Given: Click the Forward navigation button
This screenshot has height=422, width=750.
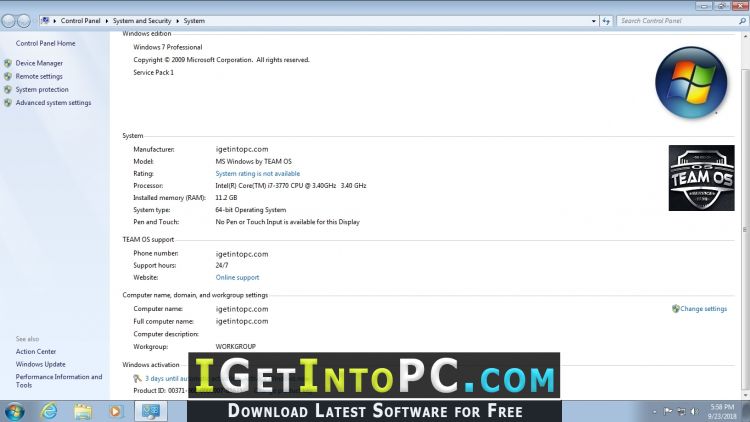Looking at the screenshot, I should point(24,21).
